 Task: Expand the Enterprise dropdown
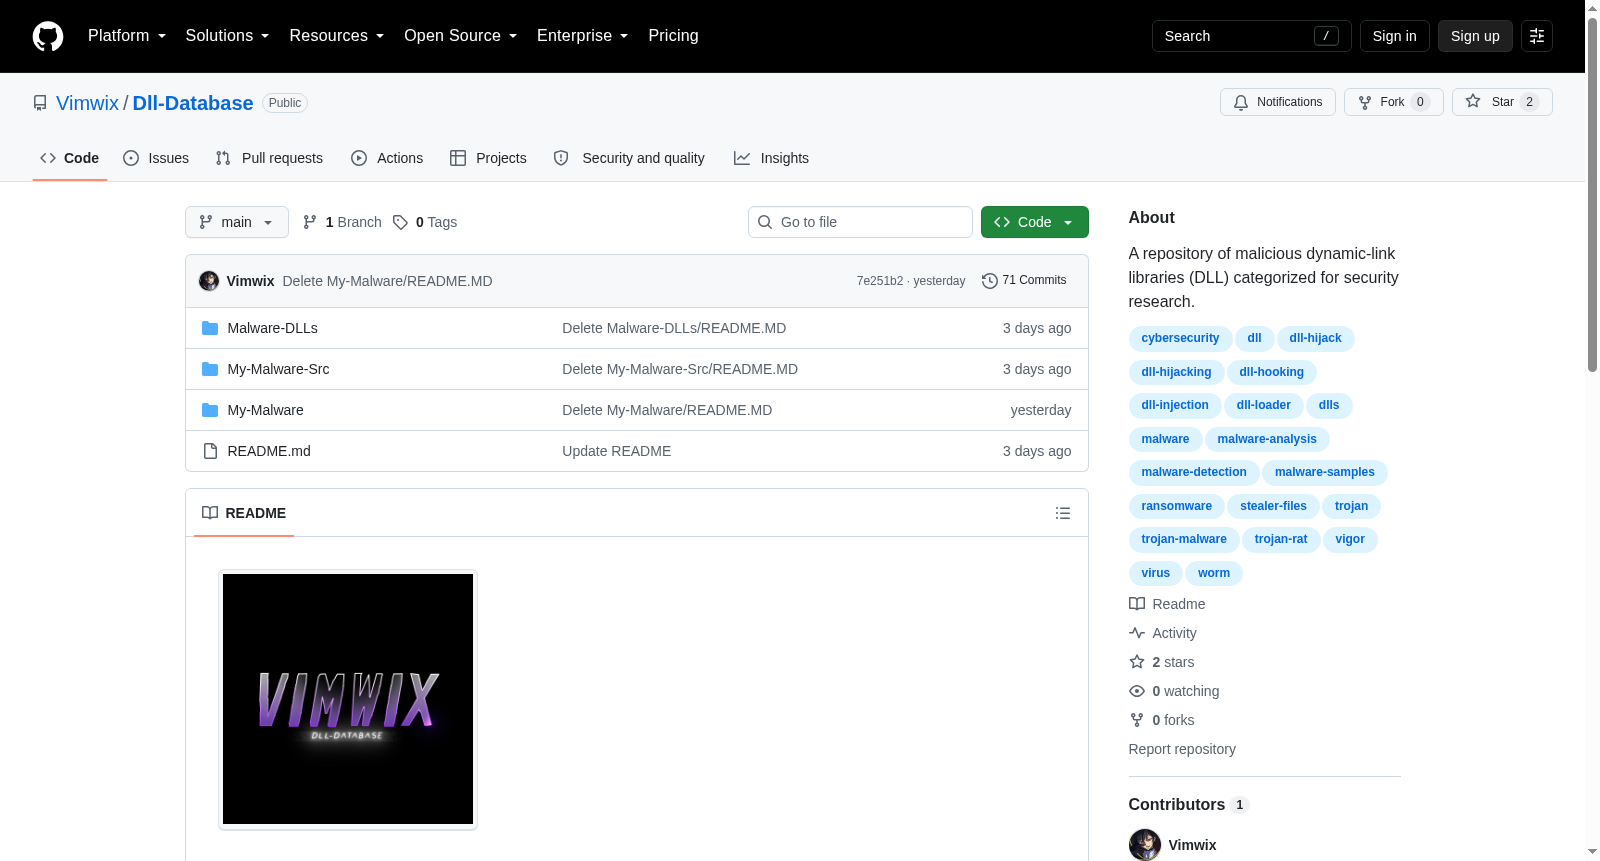point(582,36)
